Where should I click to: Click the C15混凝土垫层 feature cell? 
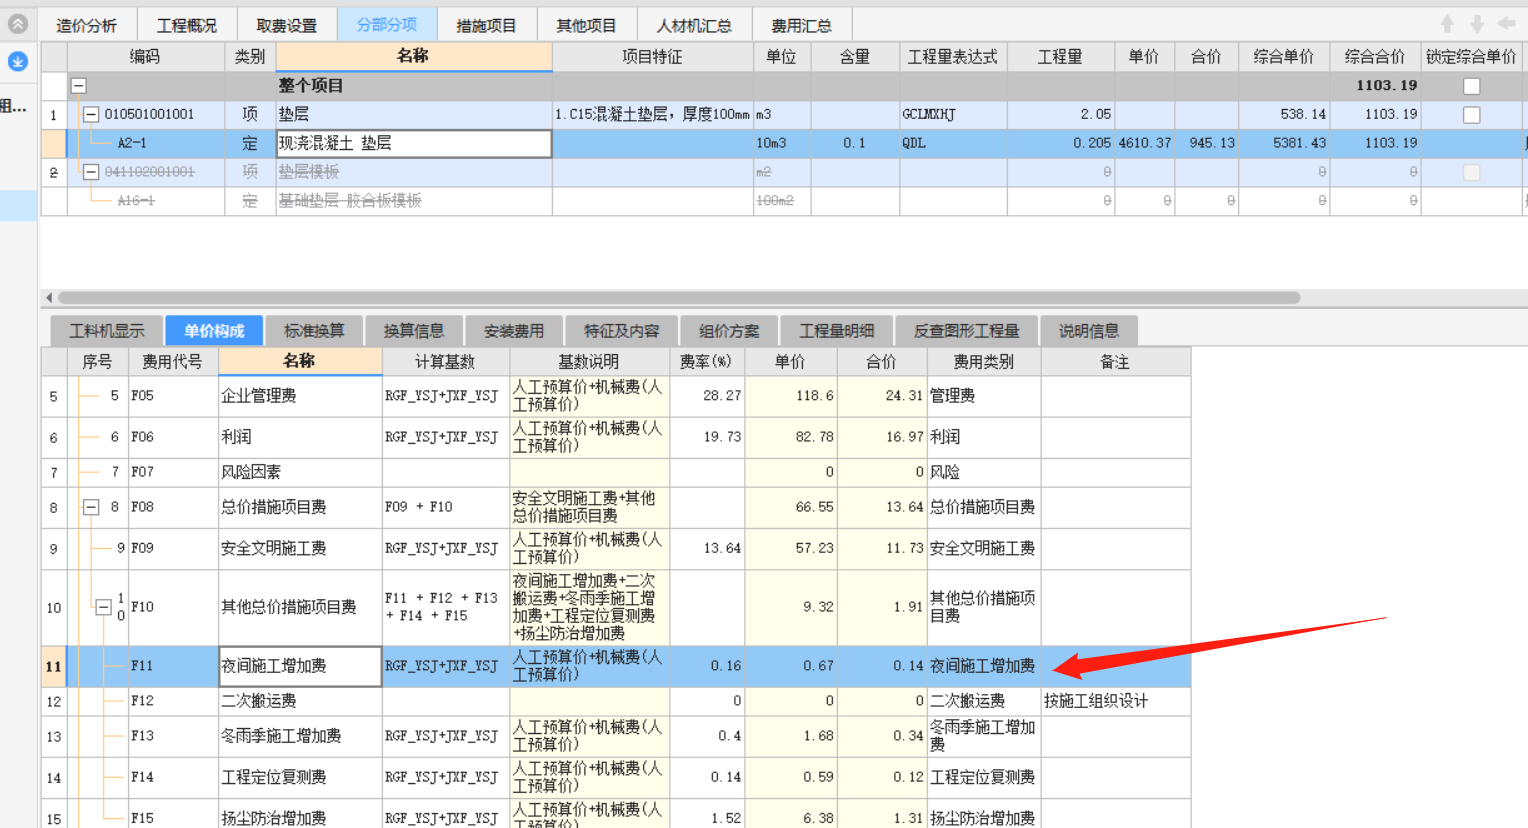[x=652, y=115]
